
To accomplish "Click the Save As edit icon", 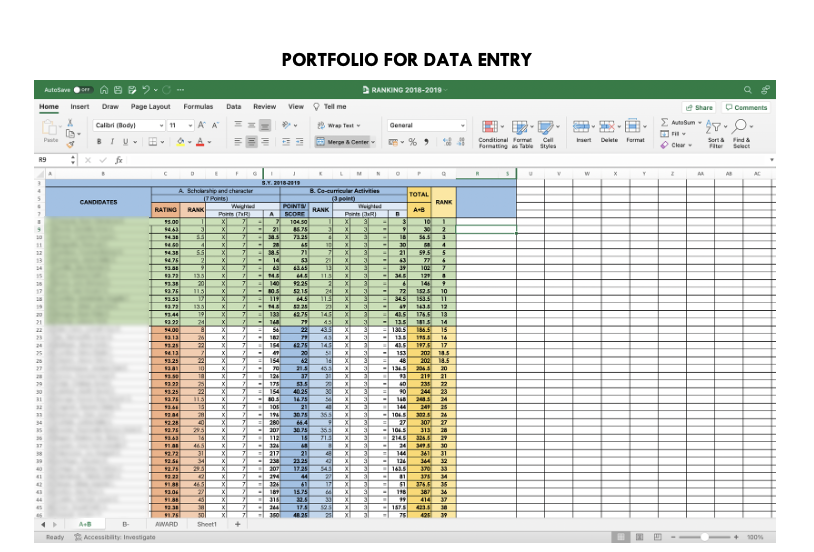I will point(132,90).
